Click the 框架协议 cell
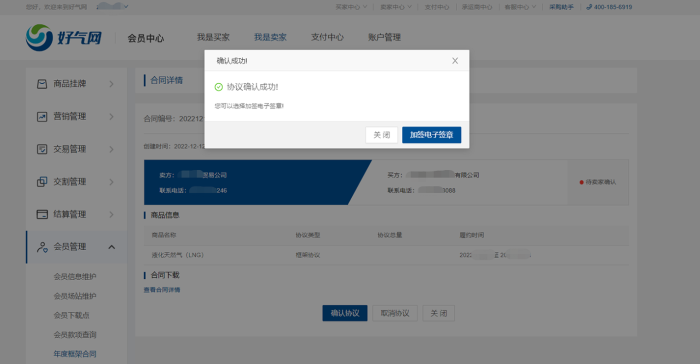 pos(308,255)
